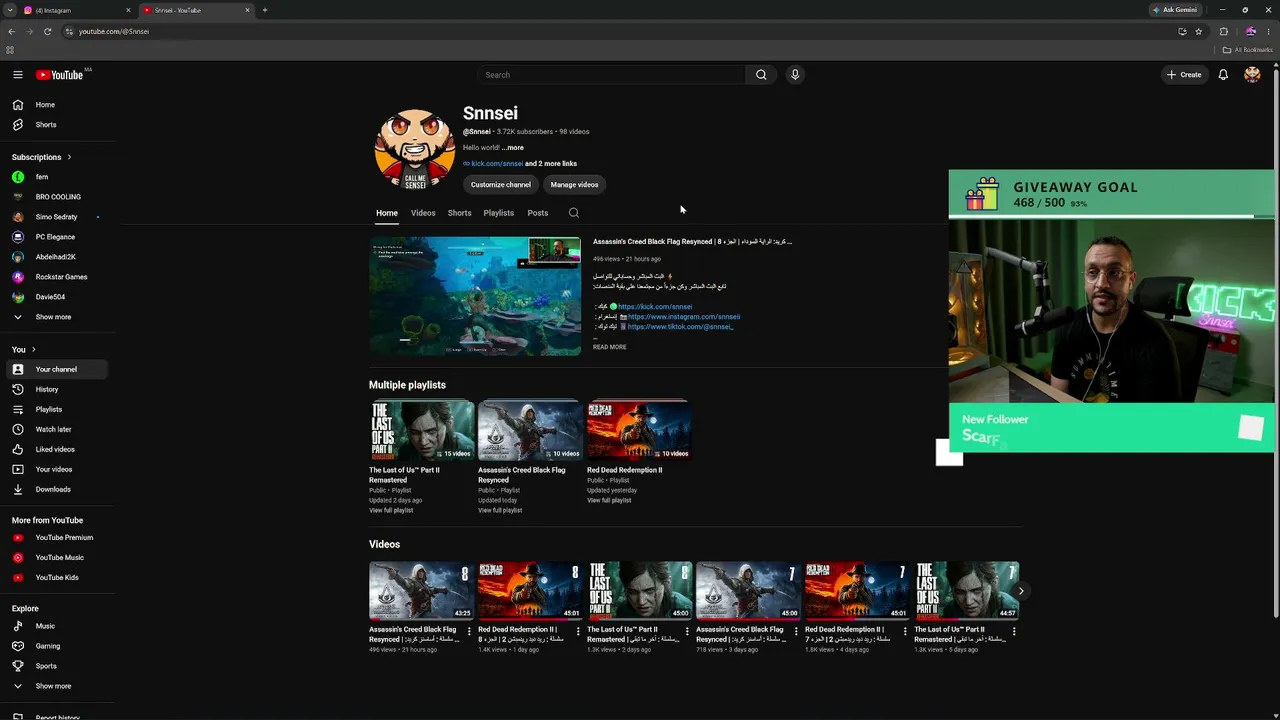This screenshot has height=720, width=1280.
Task: Click the browser address bar
Action: pos(620,31)
